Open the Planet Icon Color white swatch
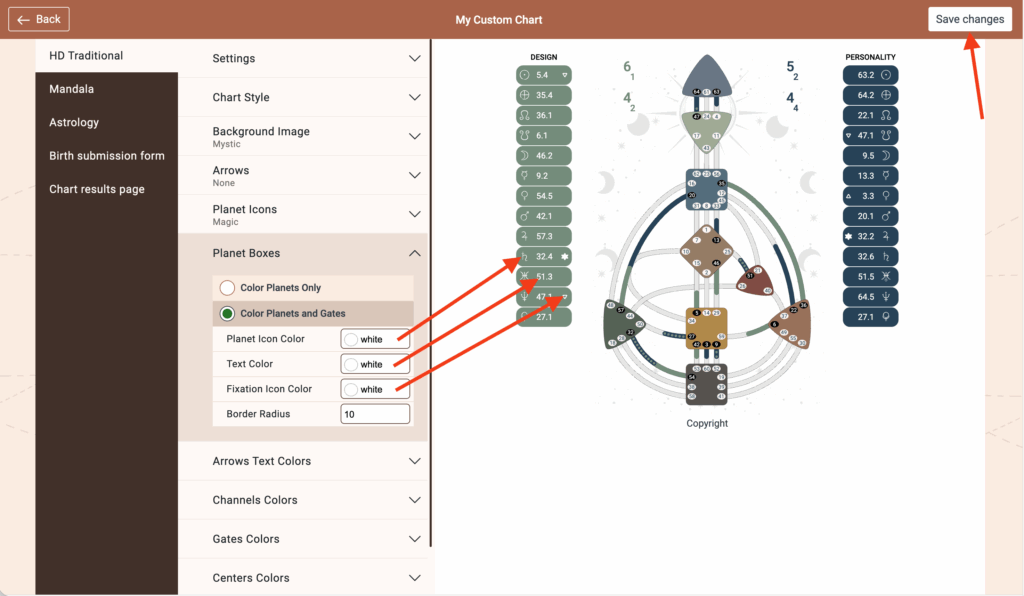Screen dimensions: 1024x596 pos(352,339)
